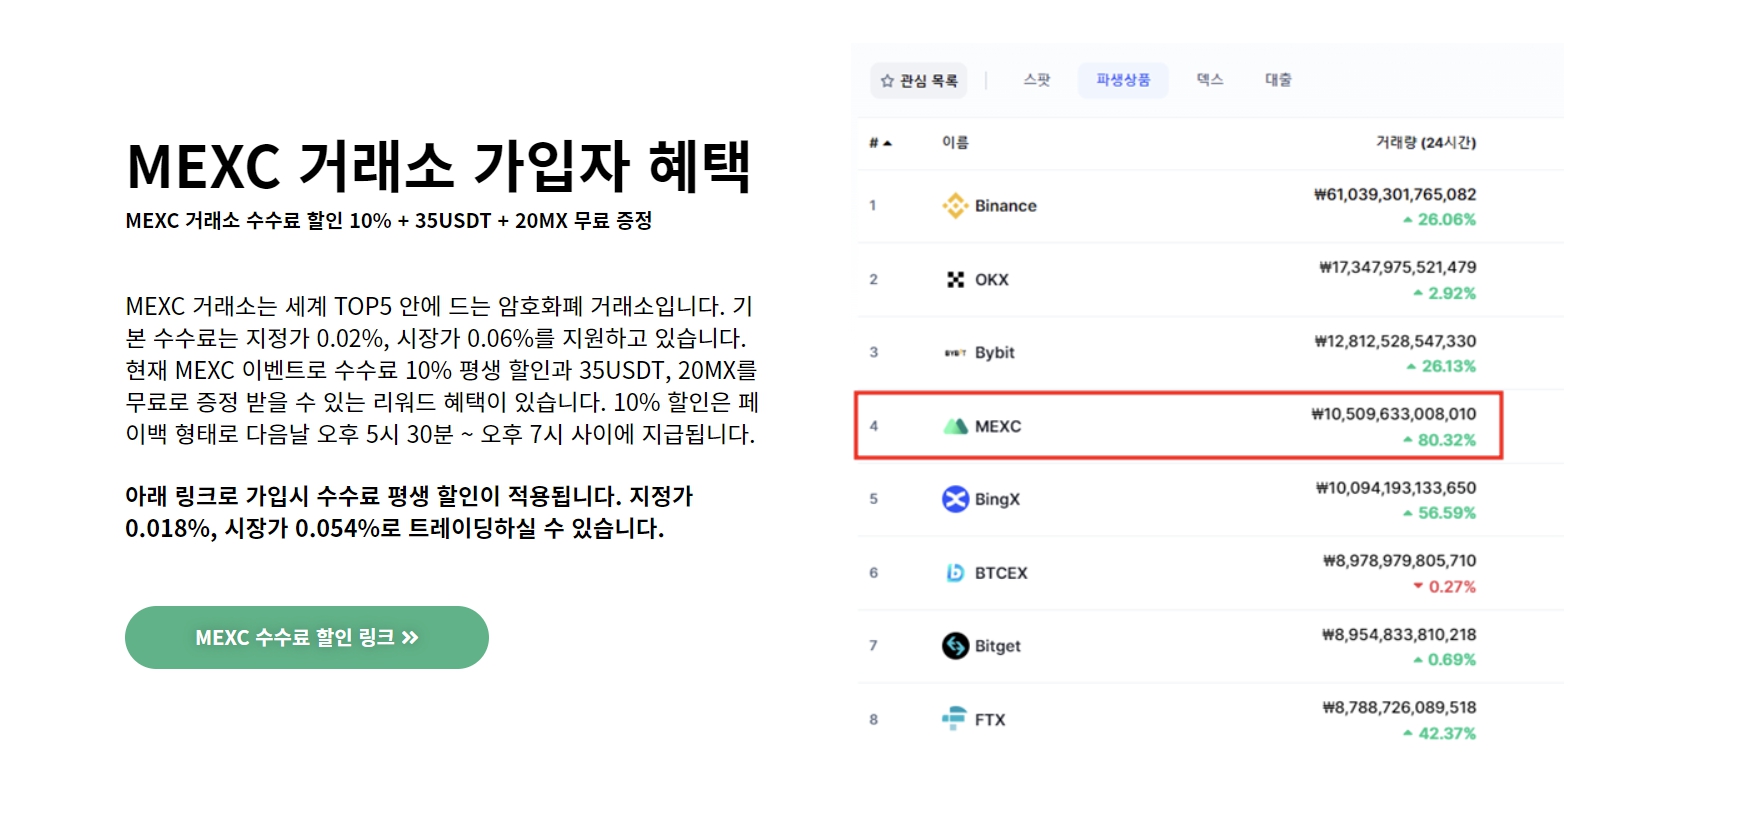Image resolution: width=1747 pixels, height=826 pixels.
Task: Open the 관심 목록 watchlist star tab
Action: click(919, 80)
